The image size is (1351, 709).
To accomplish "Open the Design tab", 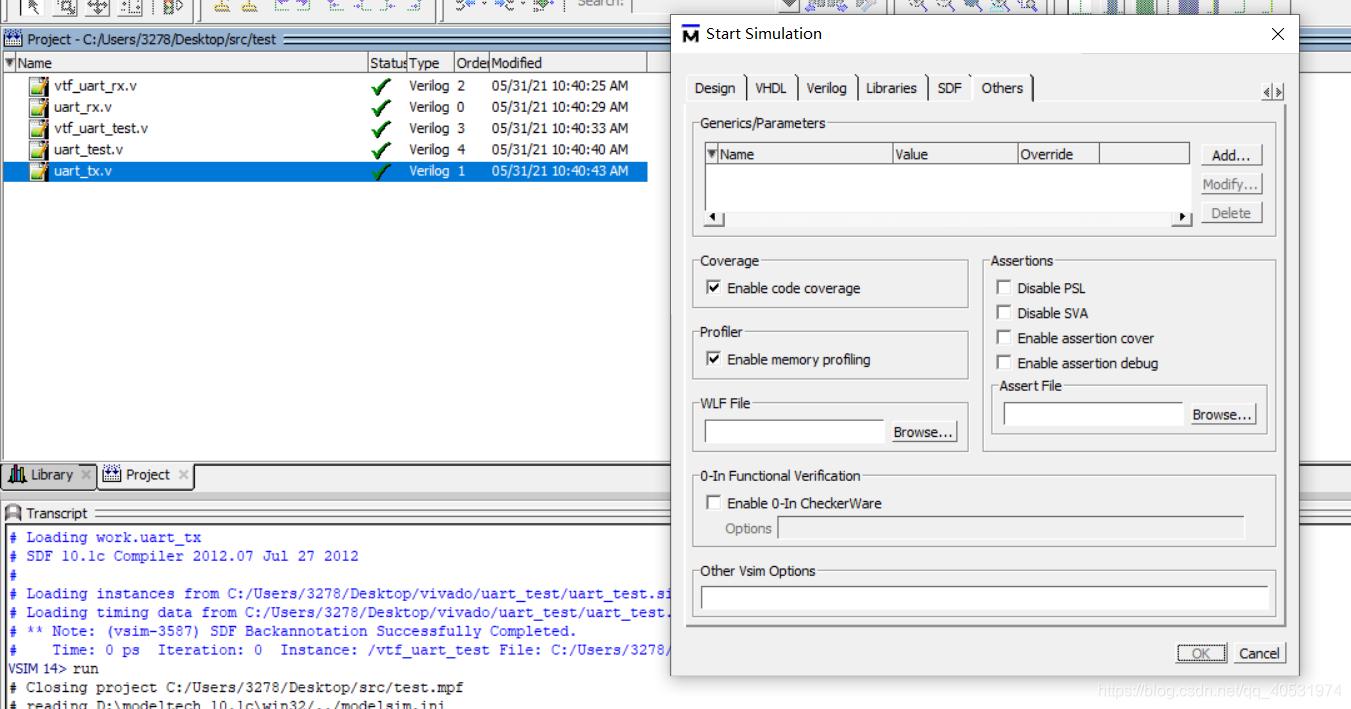I will (x=715, y=88).
